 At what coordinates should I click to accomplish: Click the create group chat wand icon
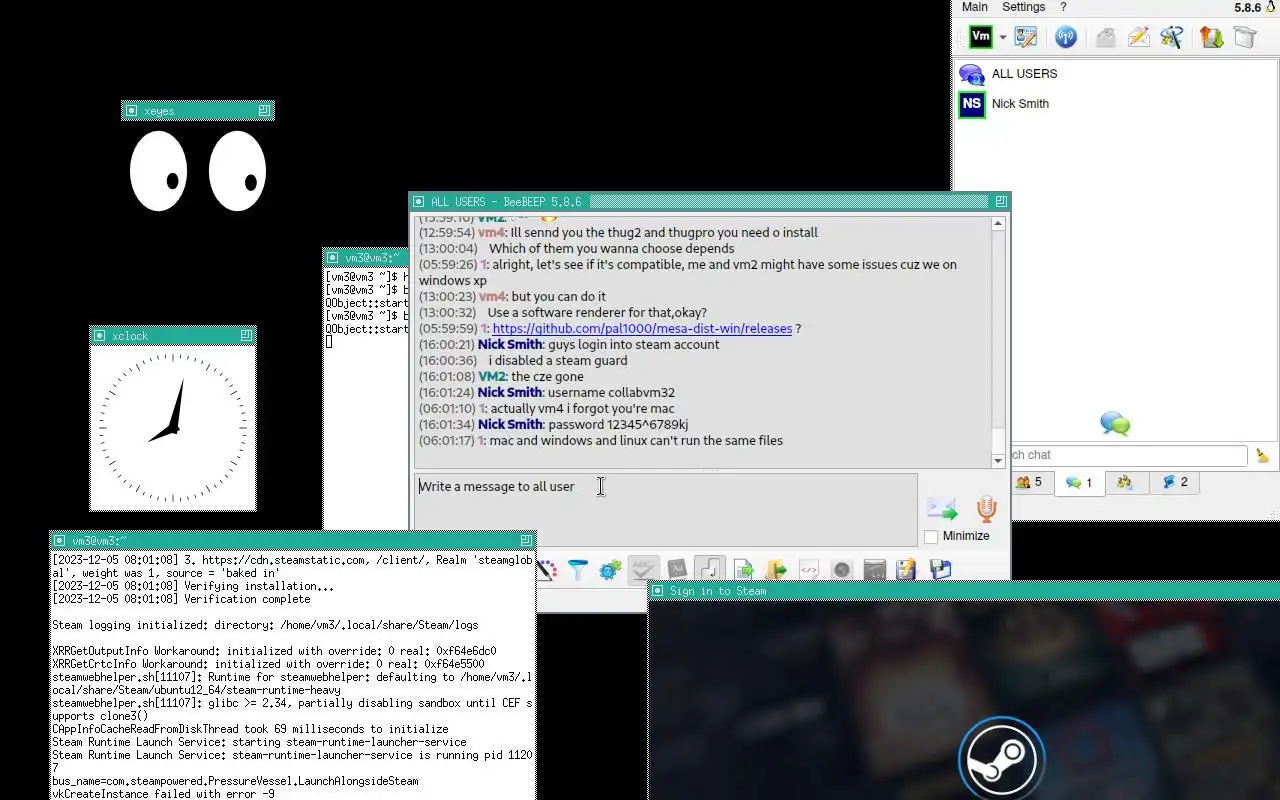pos(1172,37)
